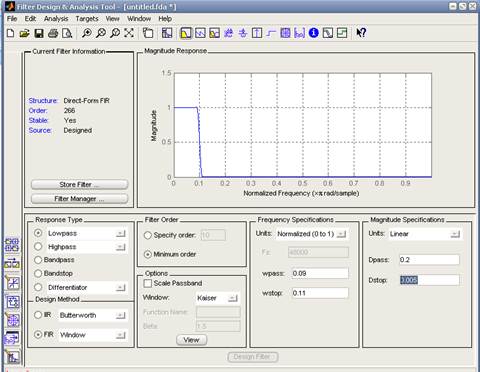Open the File menu

12,19
